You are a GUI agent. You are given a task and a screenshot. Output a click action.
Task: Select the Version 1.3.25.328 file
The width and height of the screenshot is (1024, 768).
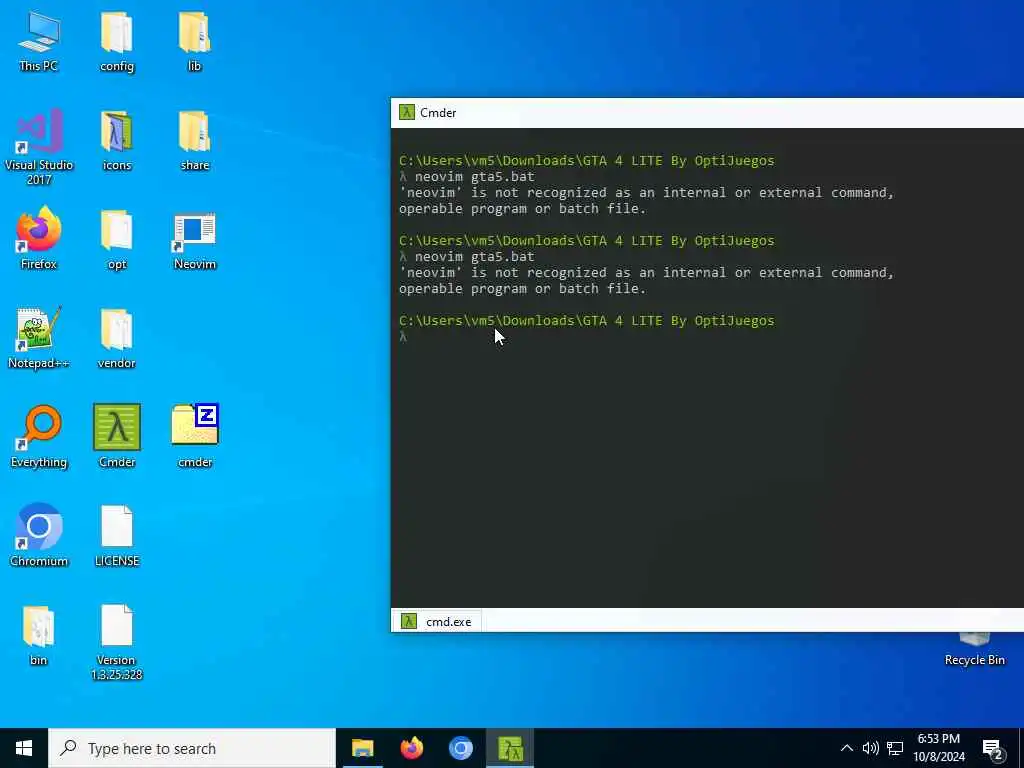point(117,643)
